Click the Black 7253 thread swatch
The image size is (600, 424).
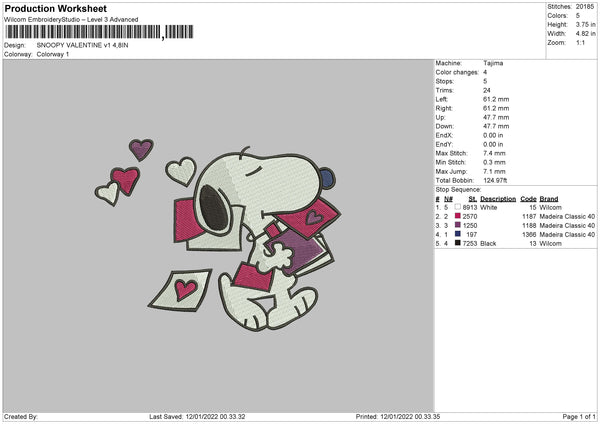(x=458, y=243)
